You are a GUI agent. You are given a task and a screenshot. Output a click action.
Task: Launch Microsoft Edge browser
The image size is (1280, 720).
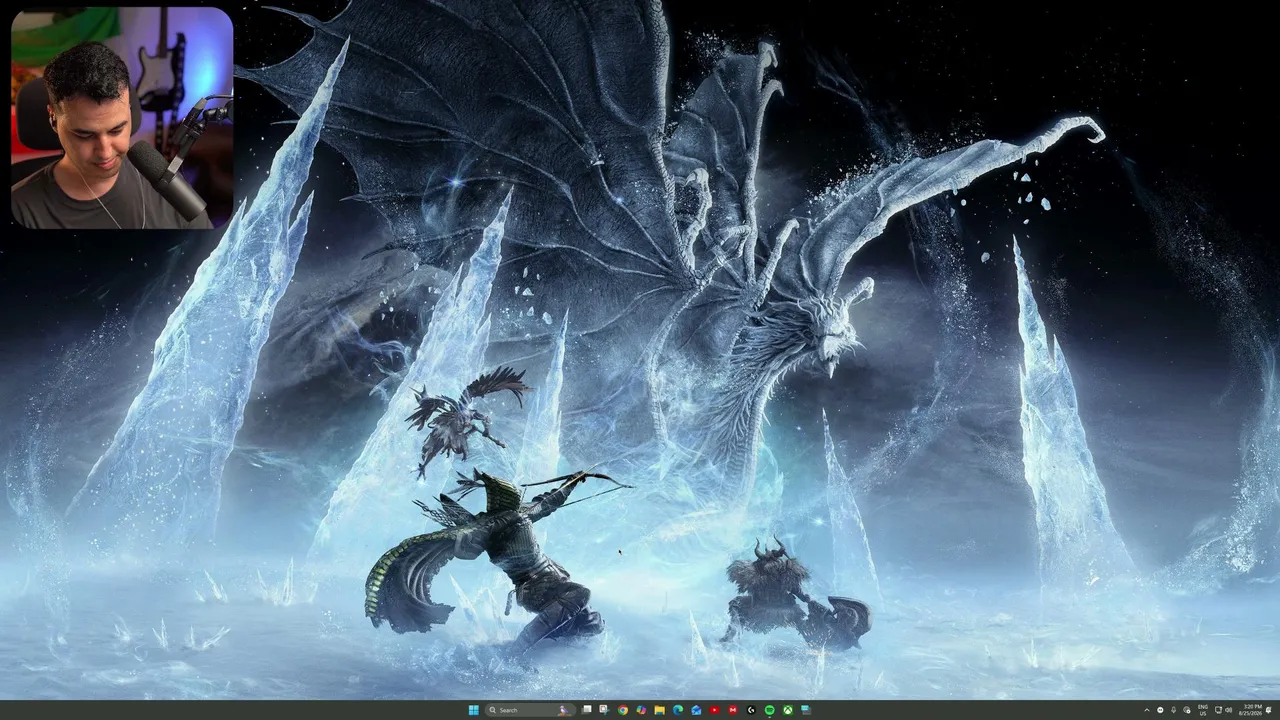(678, 710)
